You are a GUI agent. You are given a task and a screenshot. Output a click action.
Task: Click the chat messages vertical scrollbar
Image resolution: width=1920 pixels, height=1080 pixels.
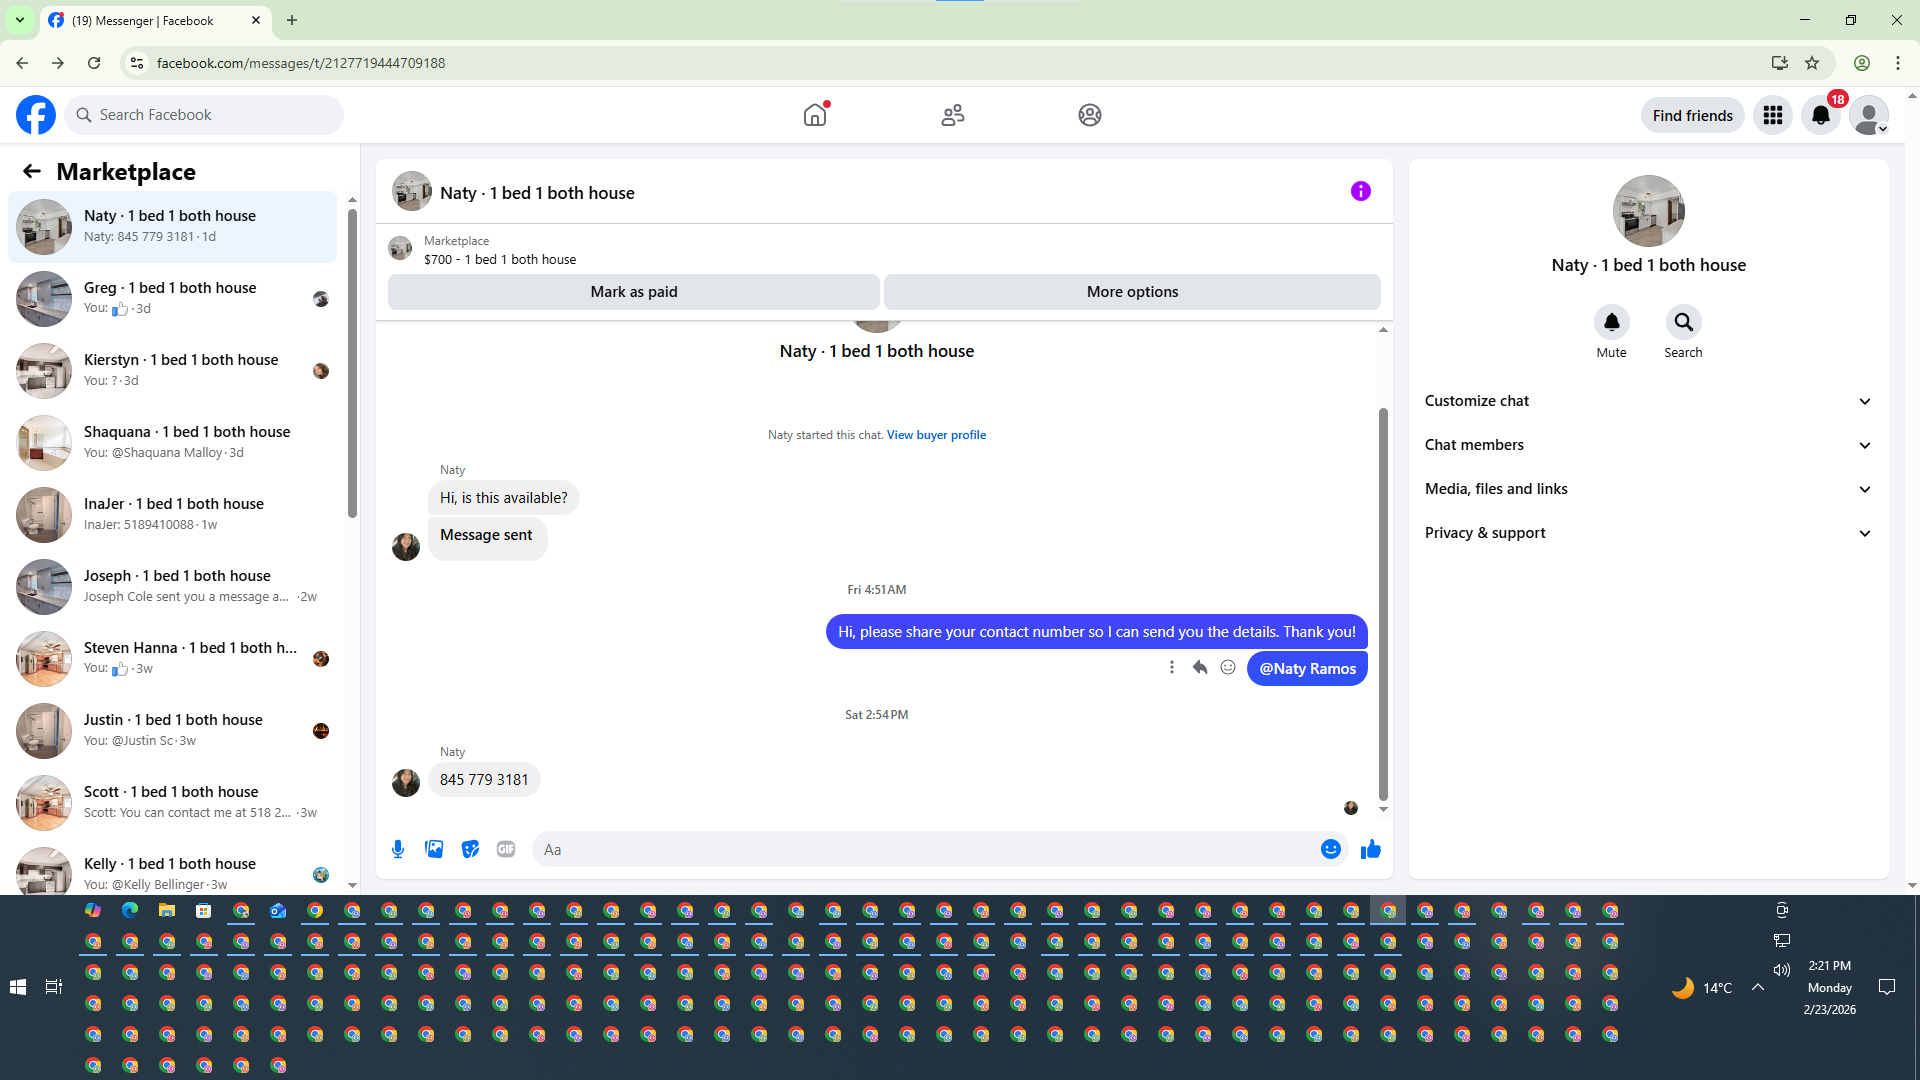(1383, 600)
